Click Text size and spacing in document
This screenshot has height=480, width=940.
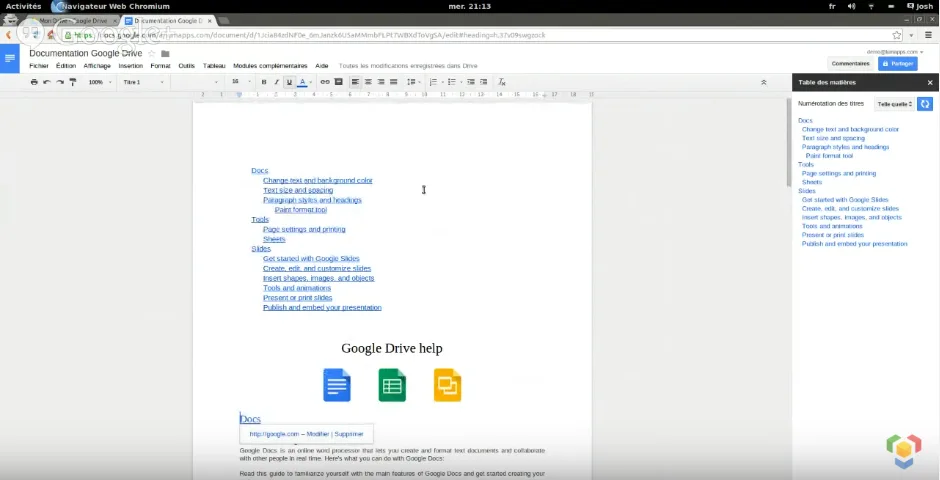click(x=298, y=190)
